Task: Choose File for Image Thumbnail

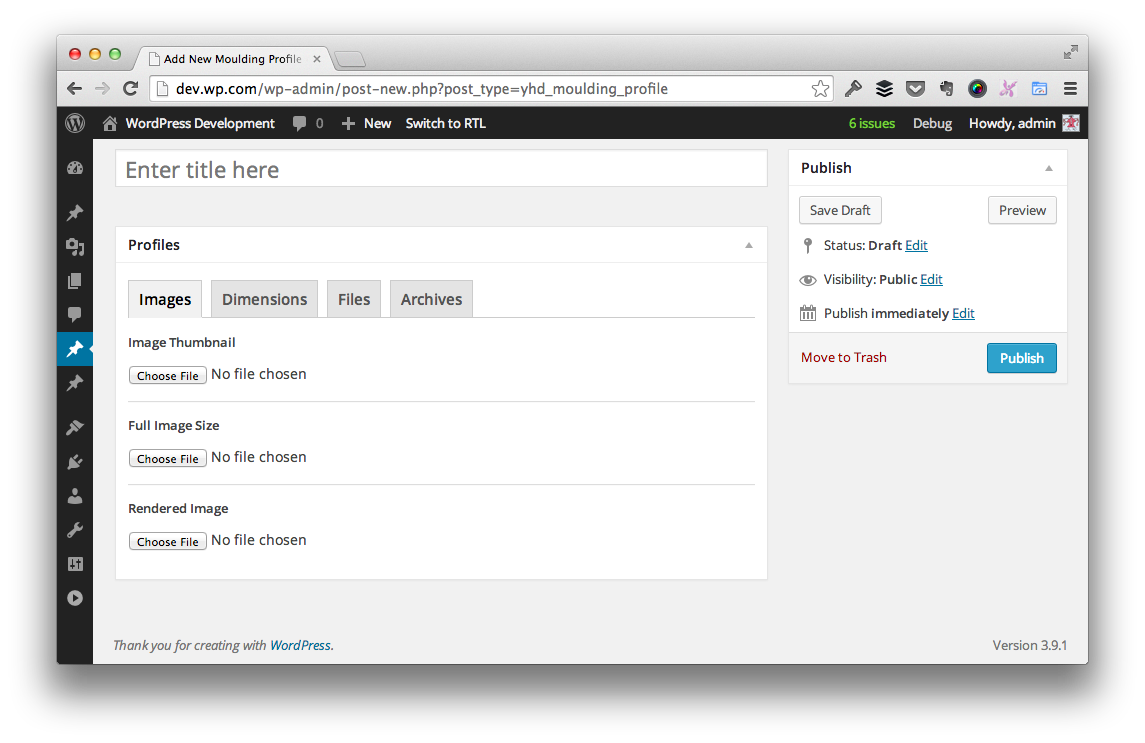Action: (168, 376)
